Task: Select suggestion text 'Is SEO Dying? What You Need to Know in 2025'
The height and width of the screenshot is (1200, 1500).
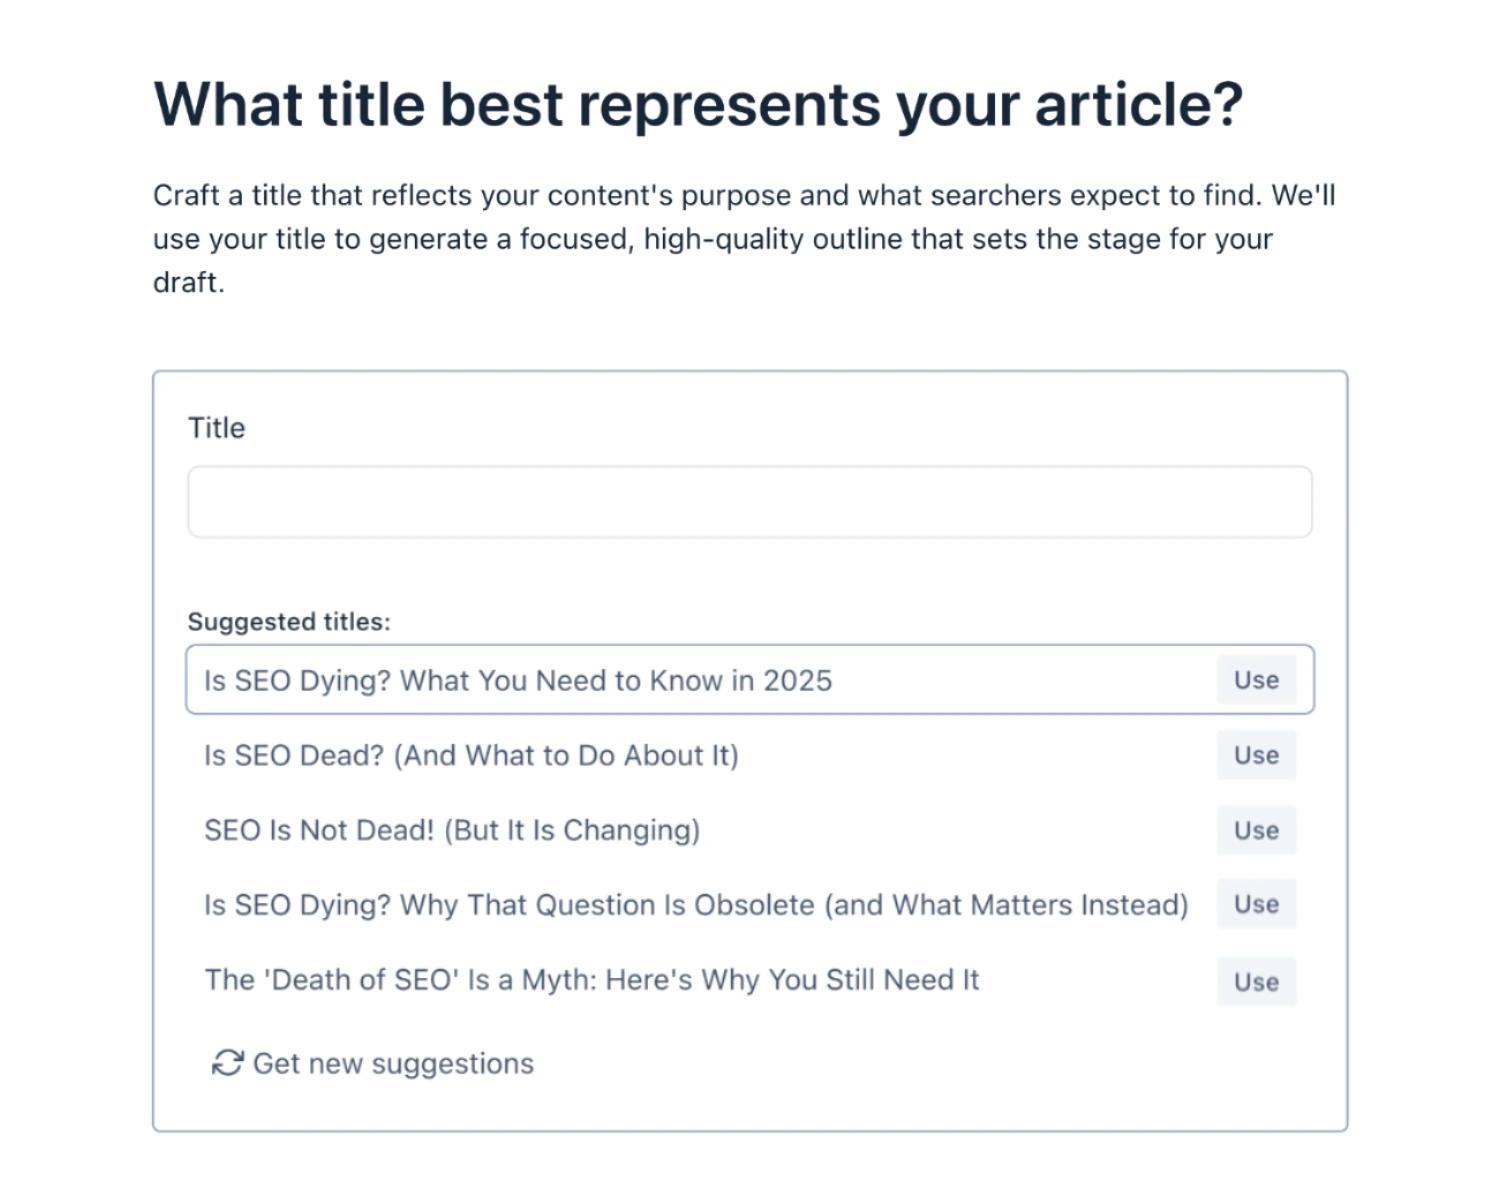Action: tap(518, 680)
